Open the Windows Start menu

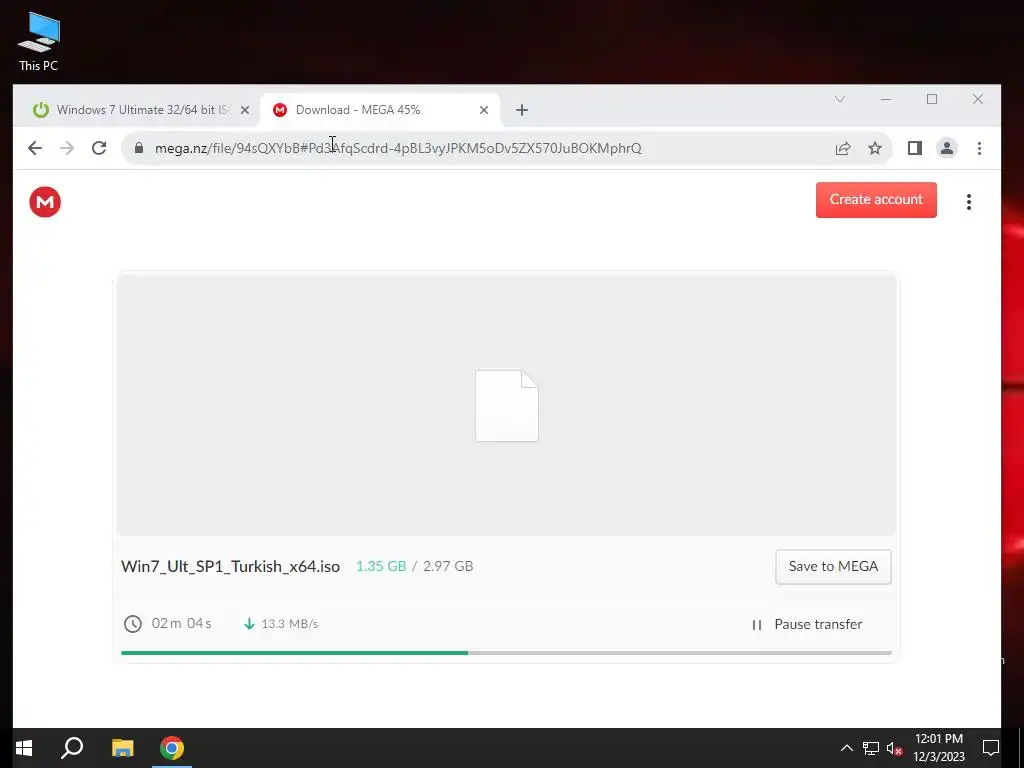coord(24,748)
